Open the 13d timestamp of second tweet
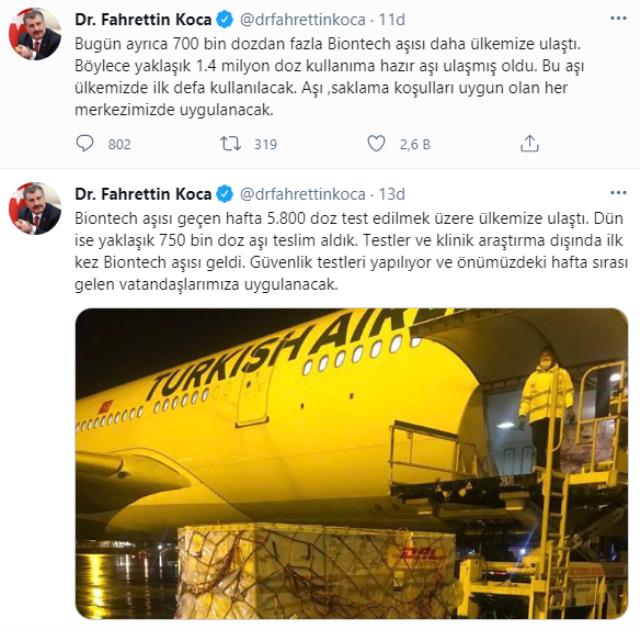The image size is (640, 629). coord(392,194)
